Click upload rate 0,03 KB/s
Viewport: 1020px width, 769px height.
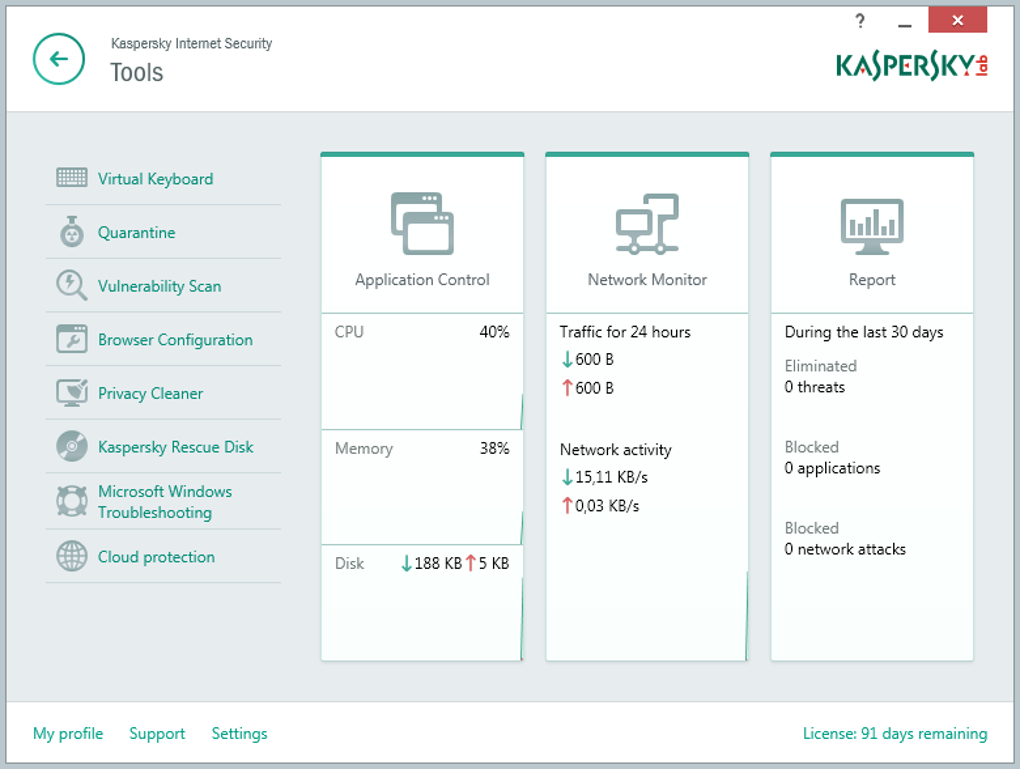click(x=600, y=506)
